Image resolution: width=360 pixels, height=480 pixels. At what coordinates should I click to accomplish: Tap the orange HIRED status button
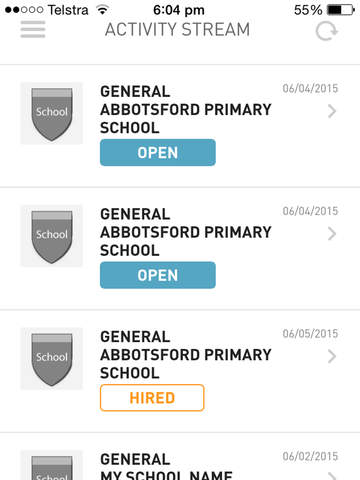(152, 398)
